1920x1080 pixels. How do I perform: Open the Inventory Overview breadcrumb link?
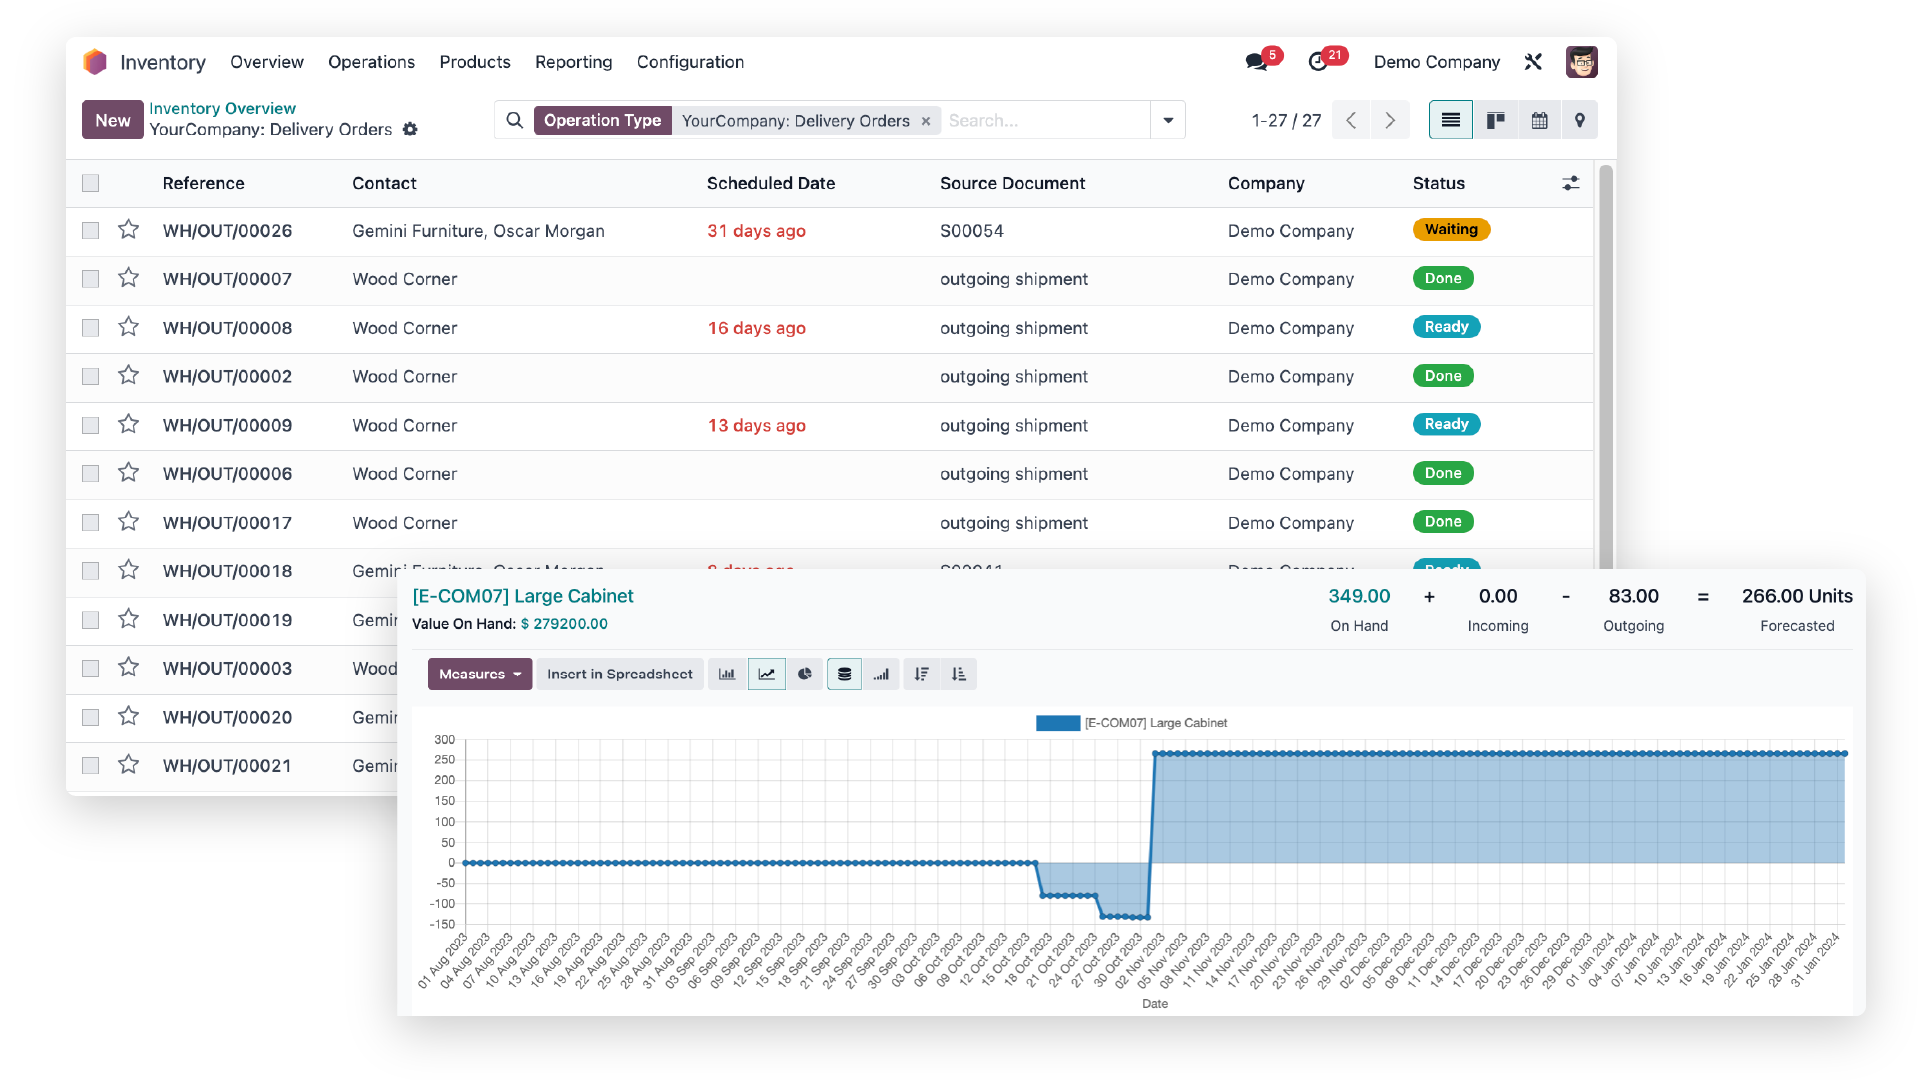pyautogui.click(x=221, y=108)
